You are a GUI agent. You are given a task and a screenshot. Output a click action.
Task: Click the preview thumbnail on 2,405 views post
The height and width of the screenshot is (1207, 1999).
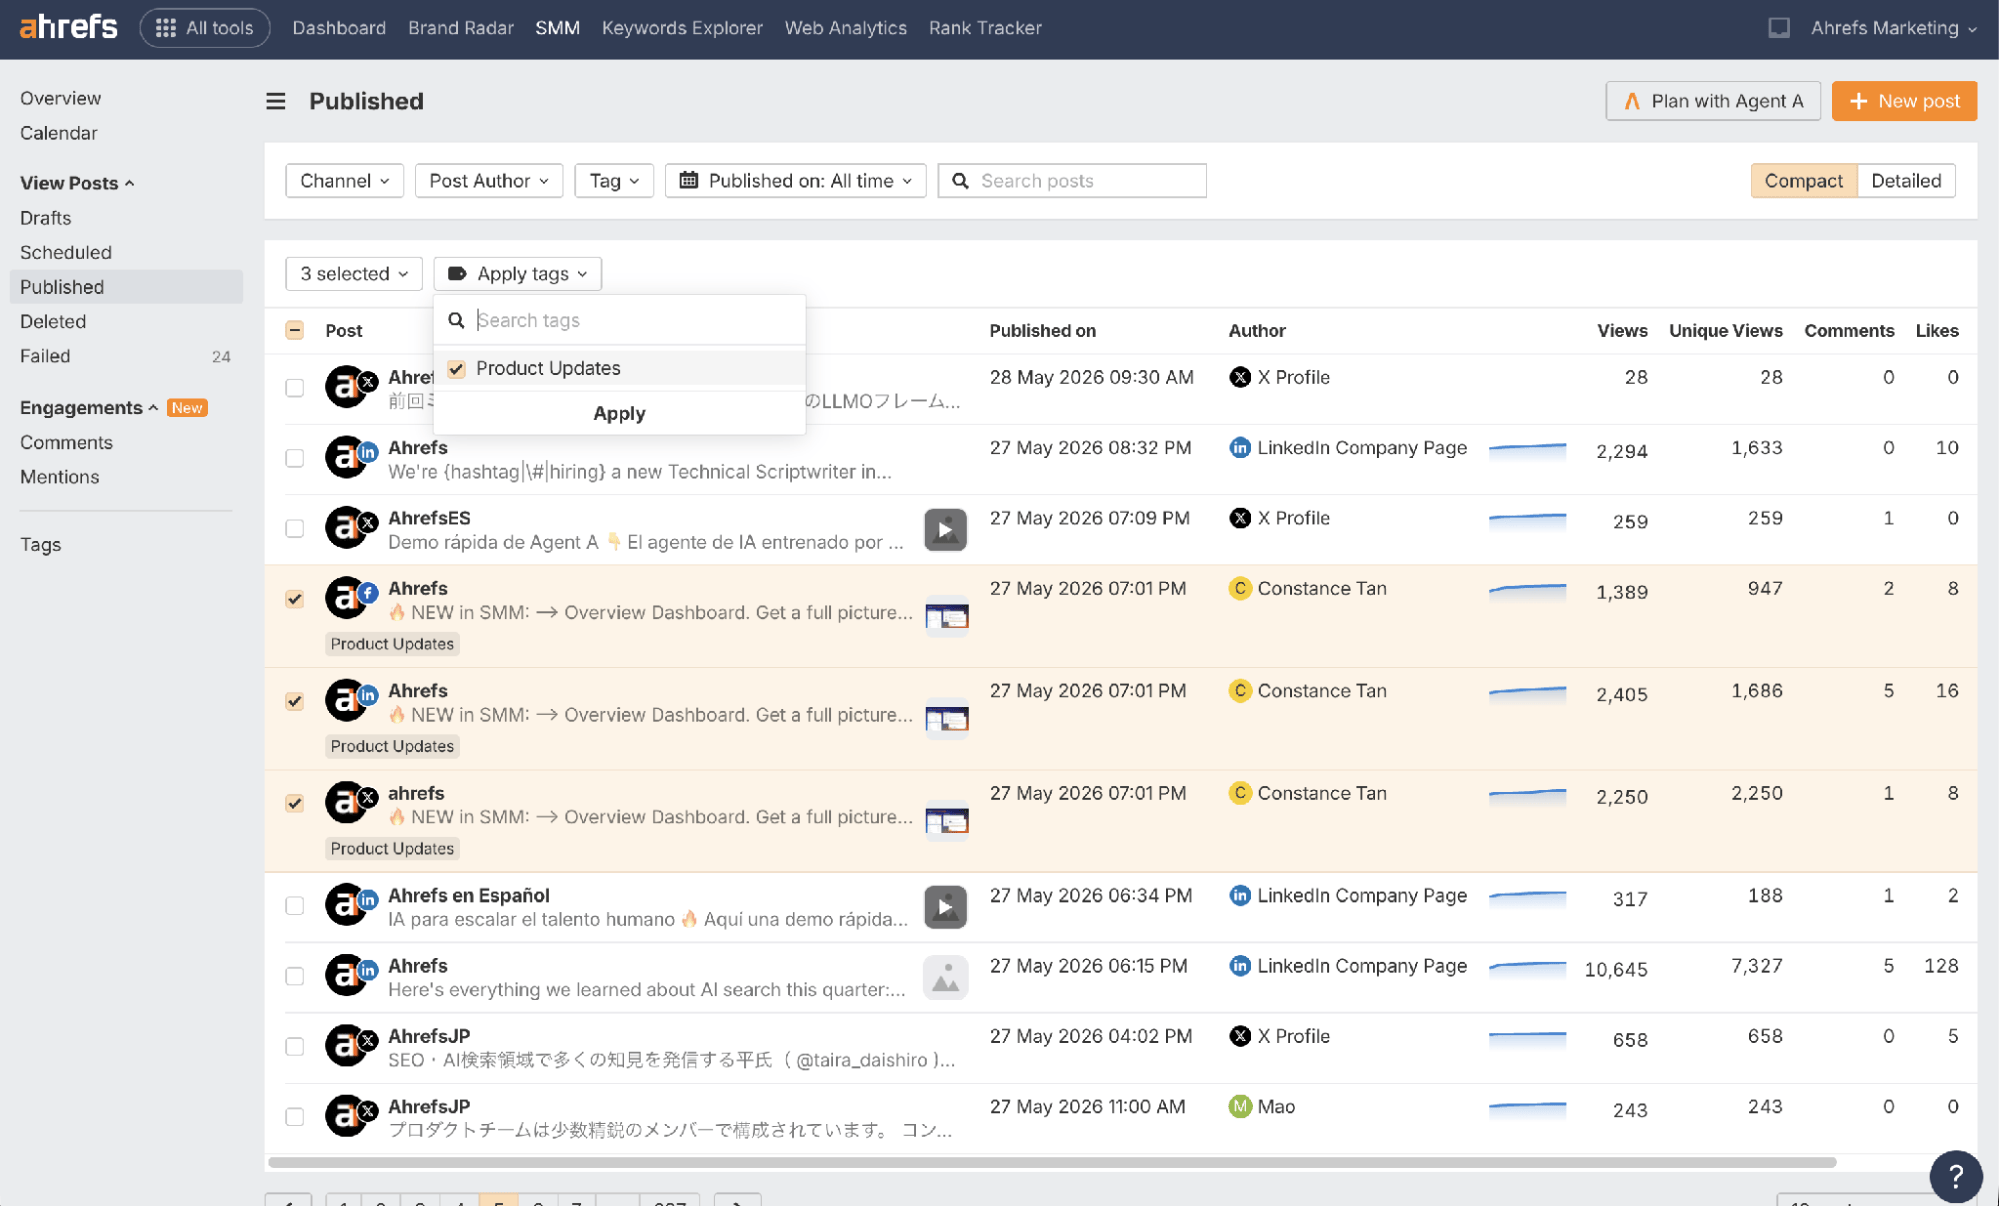tap(946, 719)
